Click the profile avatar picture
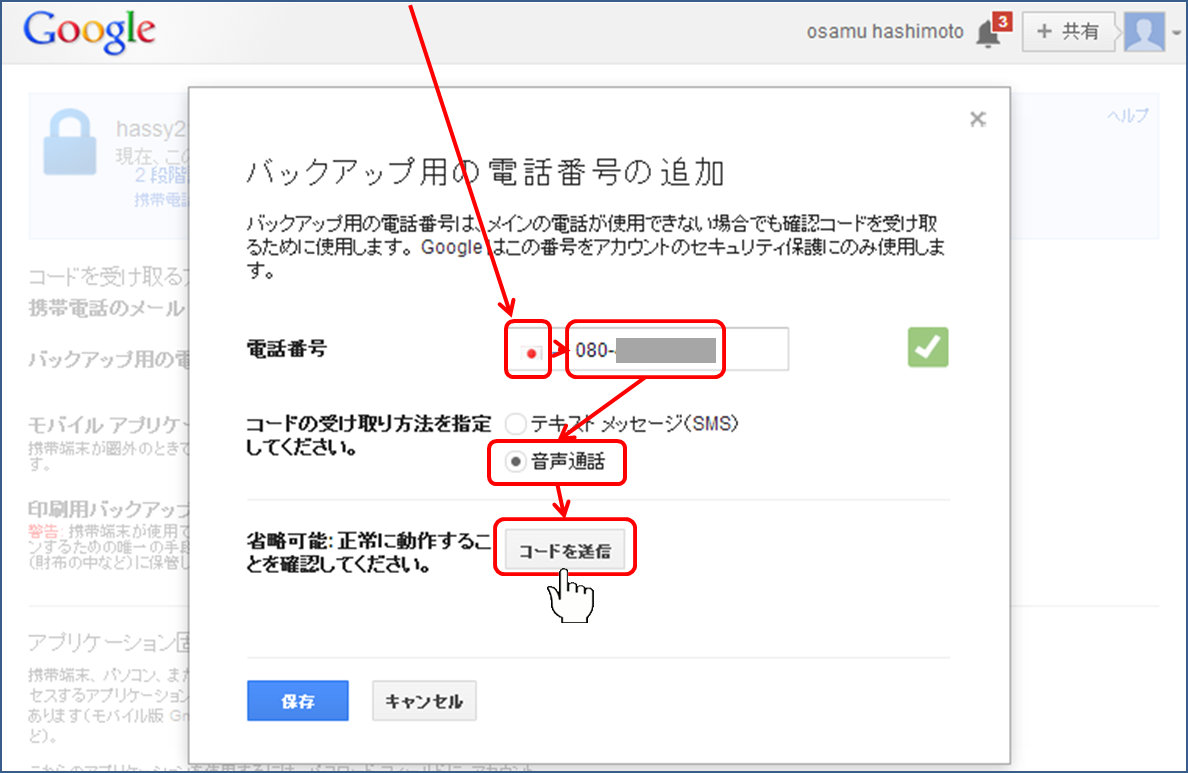The height and width of the screenshot is (773, 1188). click(x=1144, y=32)
